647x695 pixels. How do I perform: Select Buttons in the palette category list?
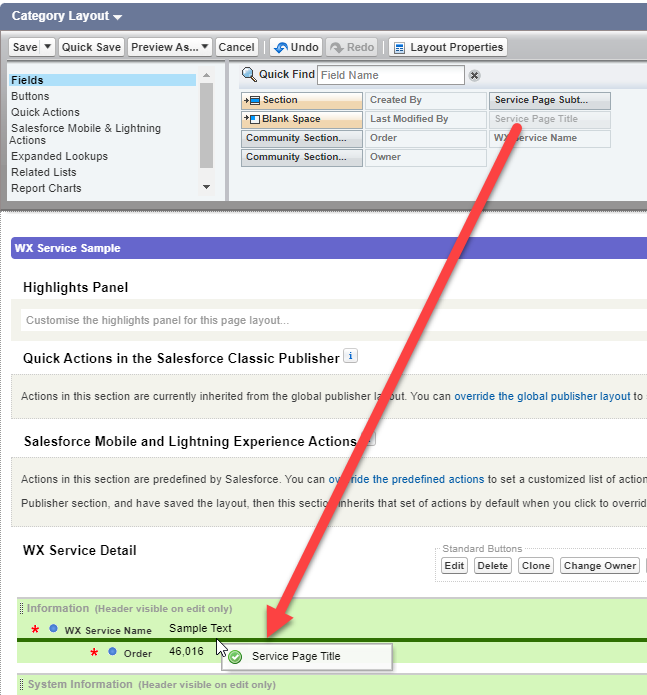(30, 96)
